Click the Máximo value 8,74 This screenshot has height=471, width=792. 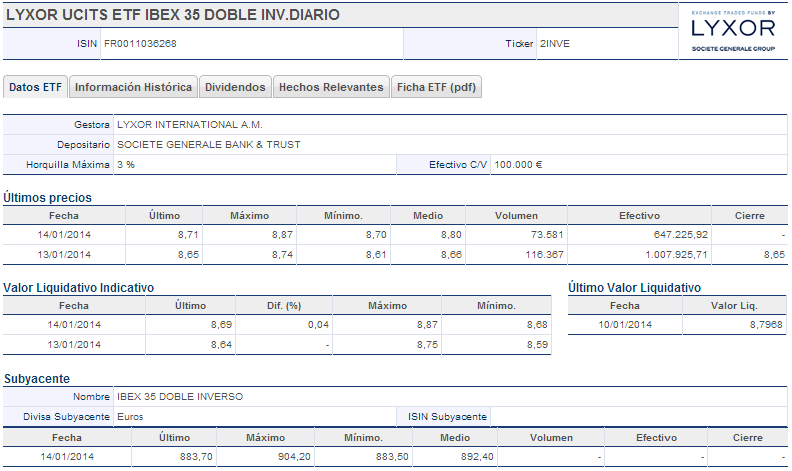tap(282, 254)
